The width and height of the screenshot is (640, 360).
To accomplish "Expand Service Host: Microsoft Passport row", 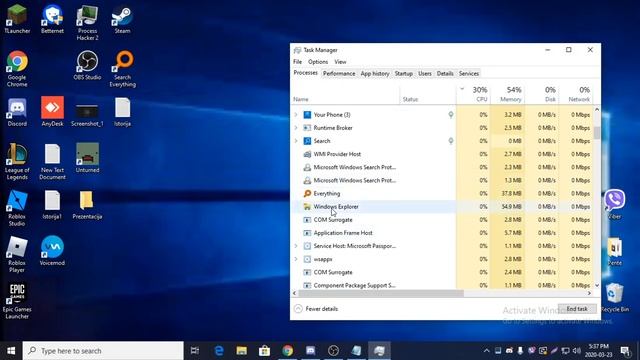I will point(296,246).
